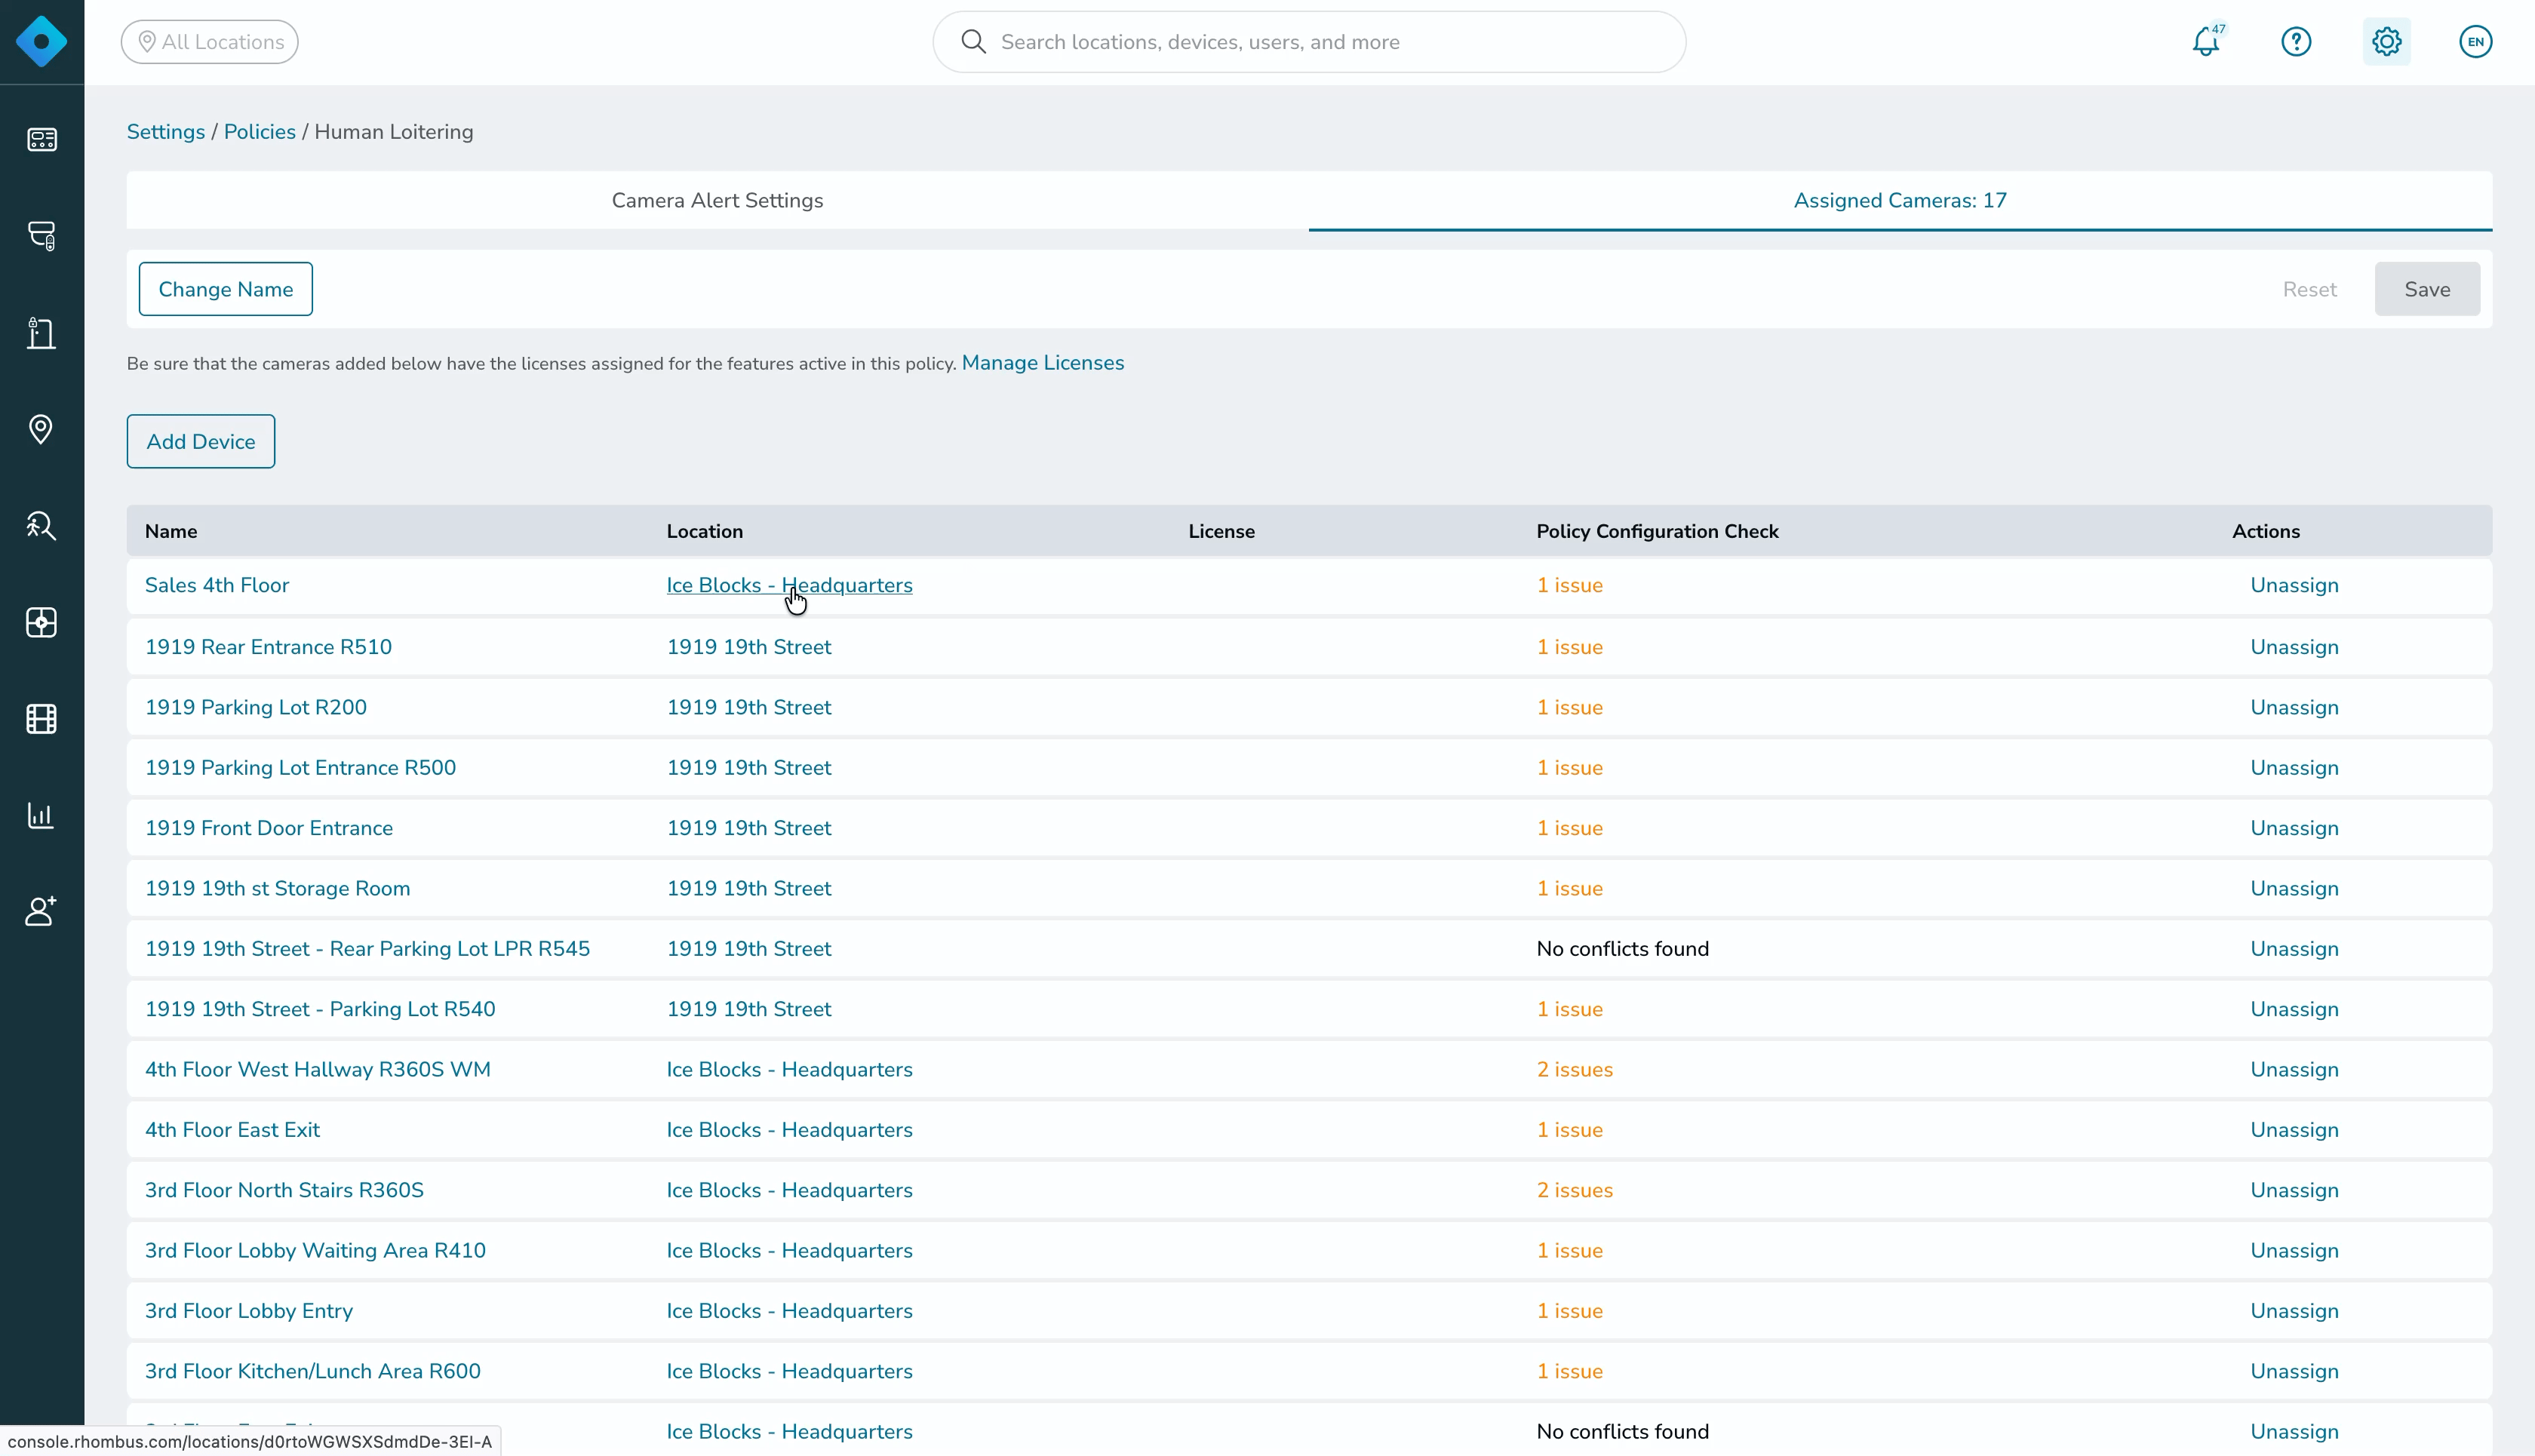Go to Policies breadcrumb
The width and height of the screenshot is (2535, 1456).
click(x=260, y=132)
